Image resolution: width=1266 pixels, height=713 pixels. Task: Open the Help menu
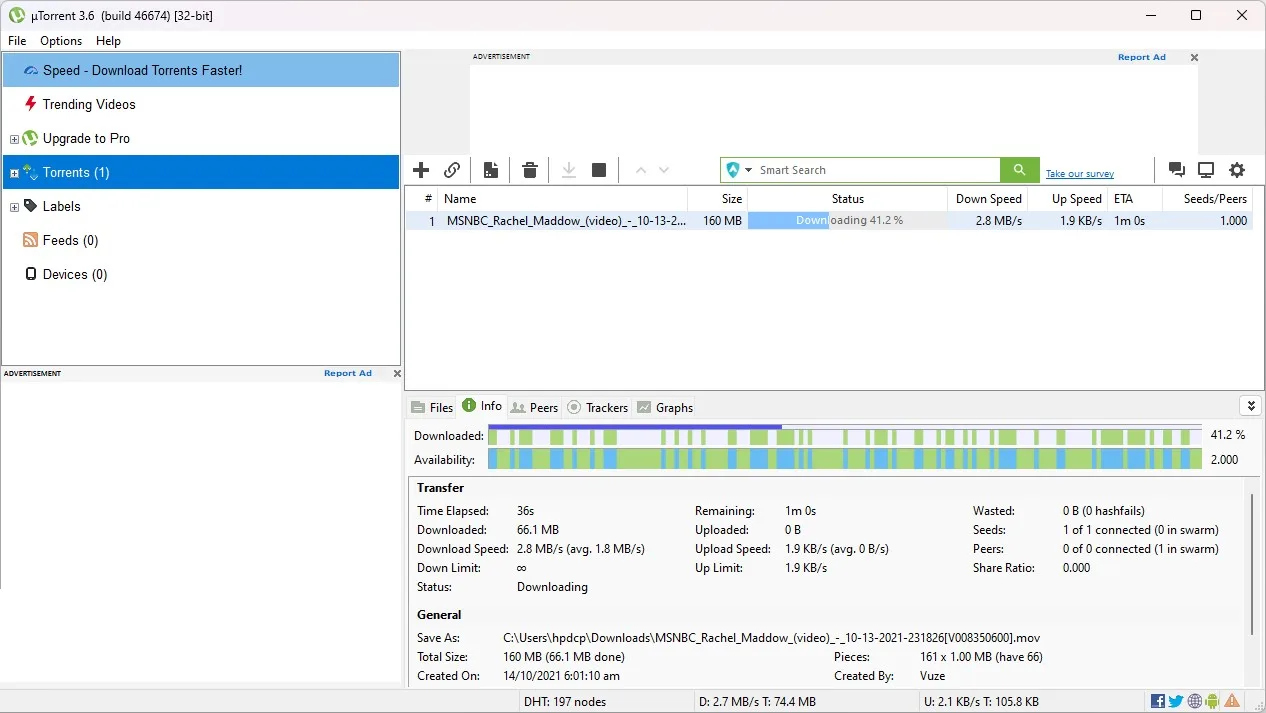[x=108, y=41]
